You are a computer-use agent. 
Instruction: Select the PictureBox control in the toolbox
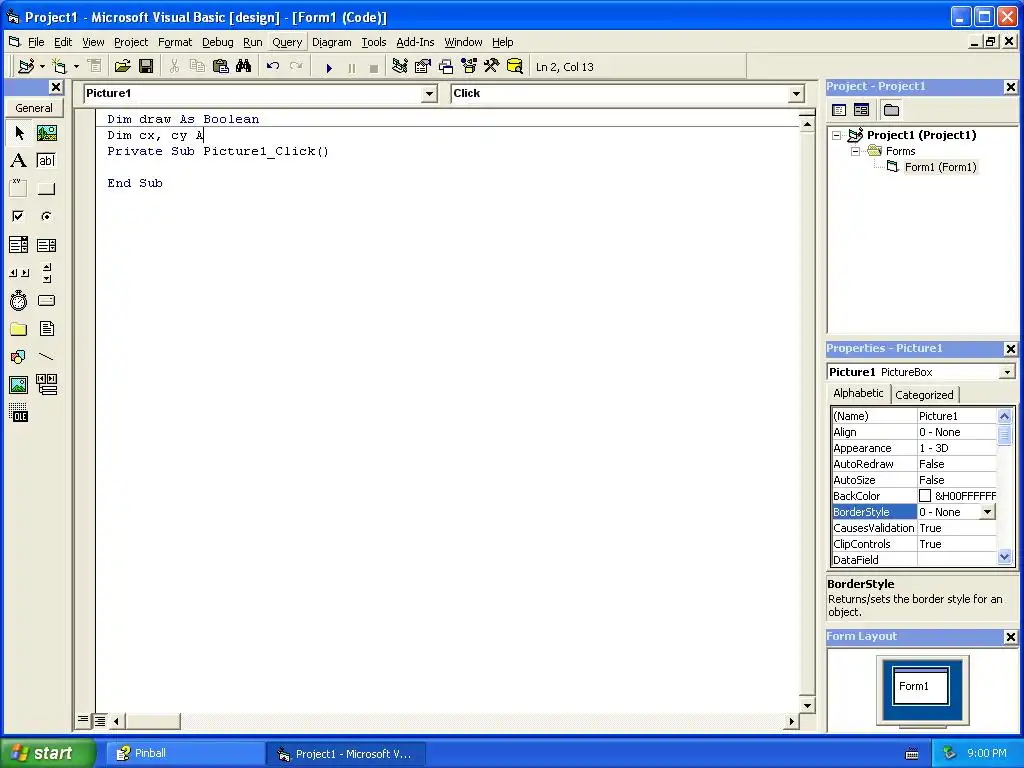46,133
